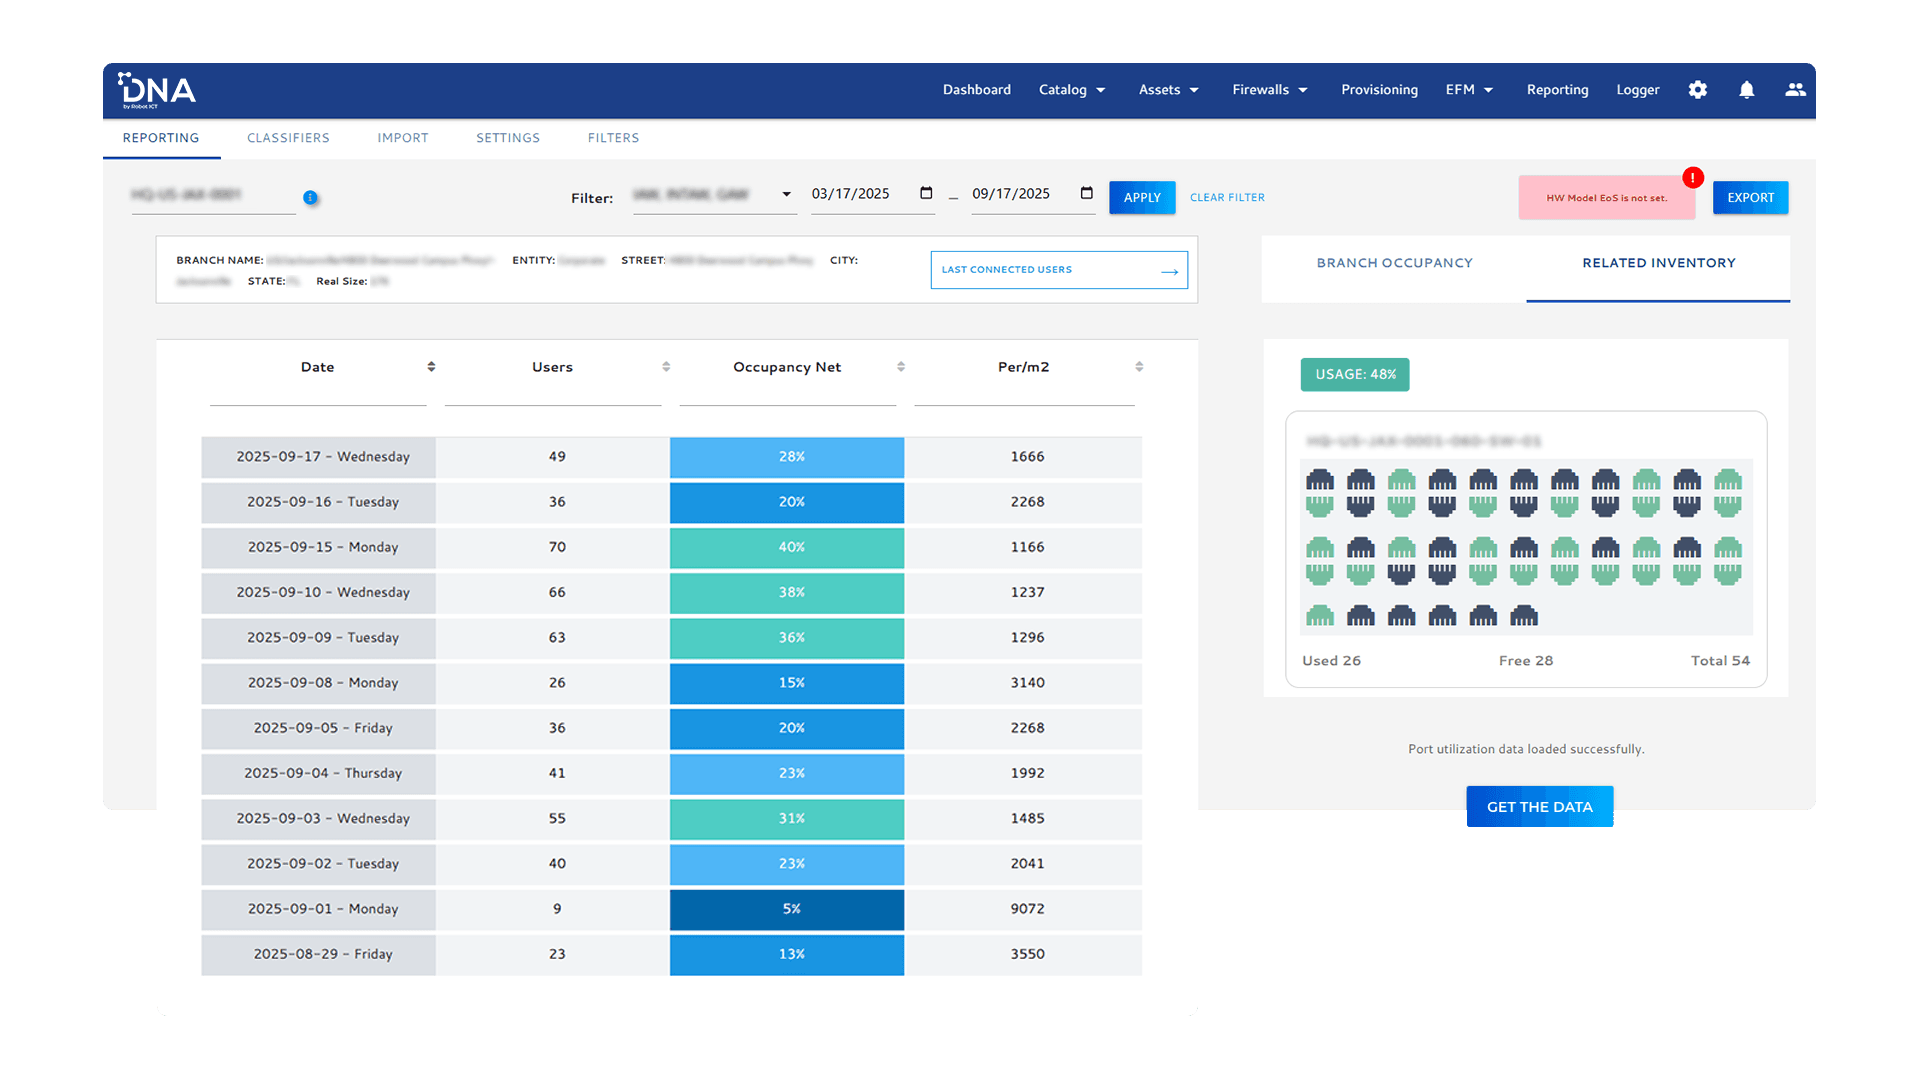Viewport: 1920px width, 1080px height.
Task: Go to Reporting in the top navbar
Action: coord(1557,90)
